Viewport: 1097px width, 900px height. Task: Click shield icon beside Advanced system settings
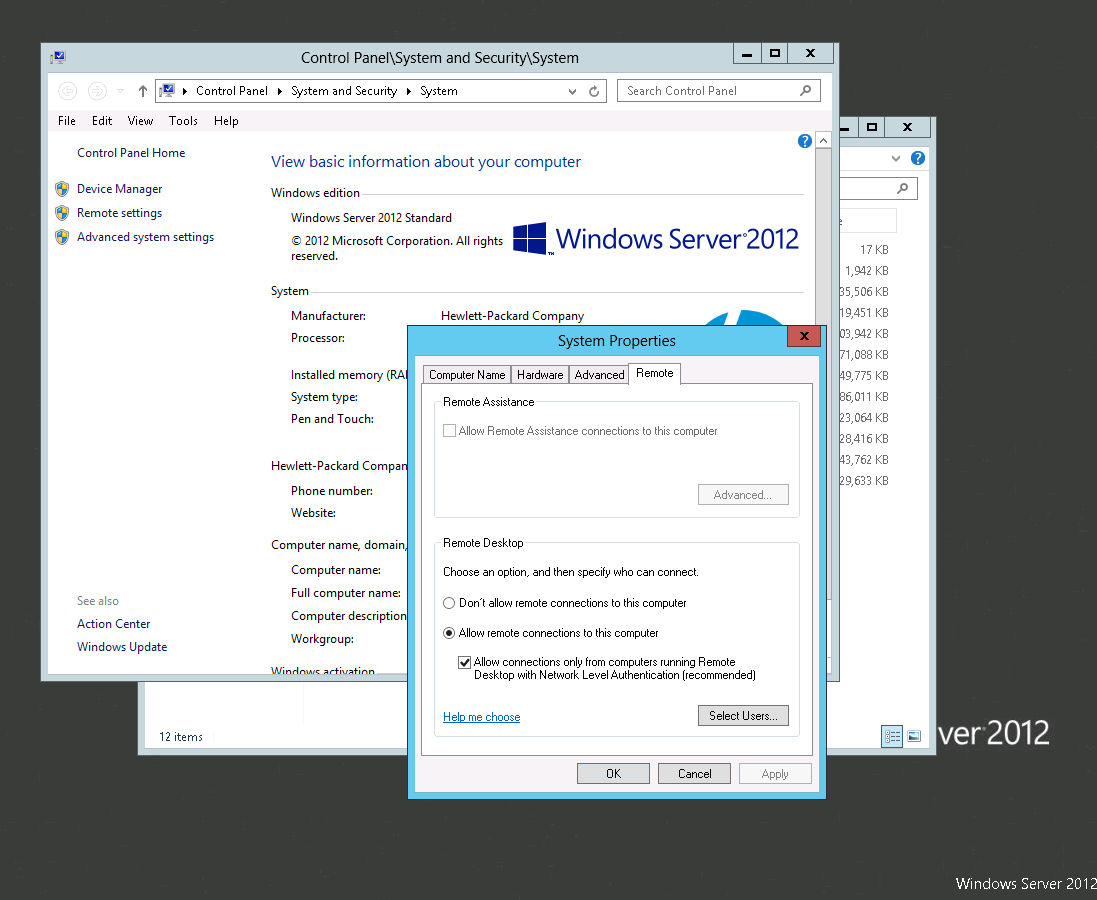pyautogui.click(x=62, y=237)
